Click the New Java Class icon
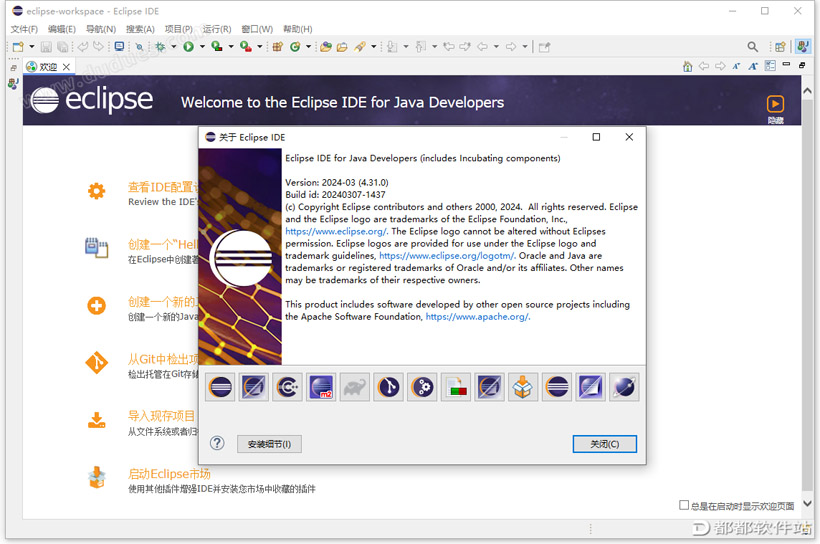The width and height of the screenshot is (820, 544). (x=295, y=47)
